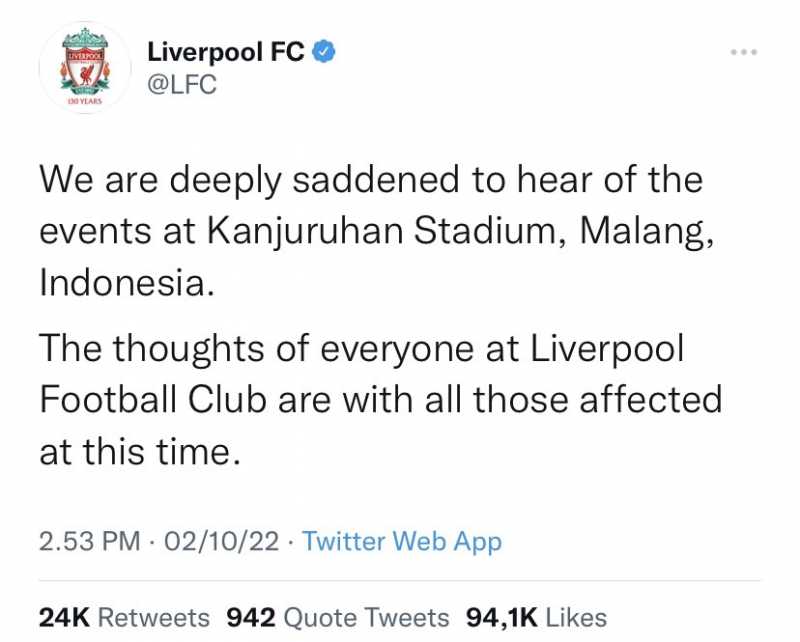Click the 2.53 PM timestamp
This screenshot has height=642, width=800.
pyautogui.click(x=89, y=541)
